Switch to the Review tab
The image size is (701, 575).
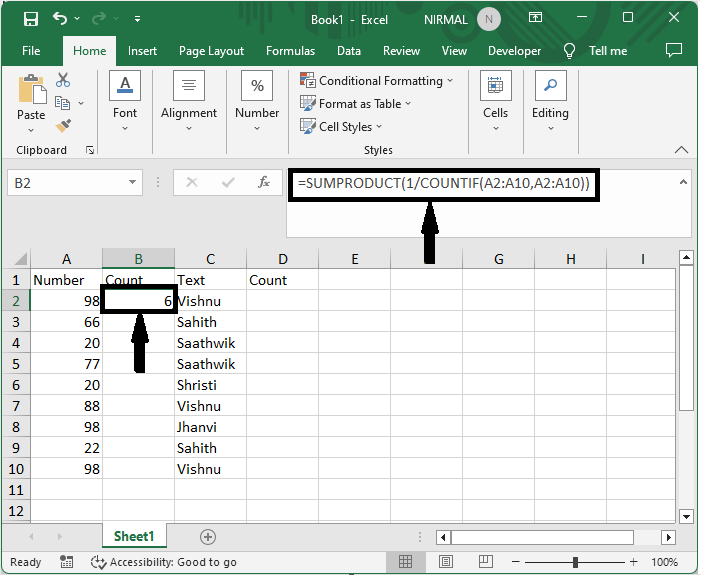(401, 51)
